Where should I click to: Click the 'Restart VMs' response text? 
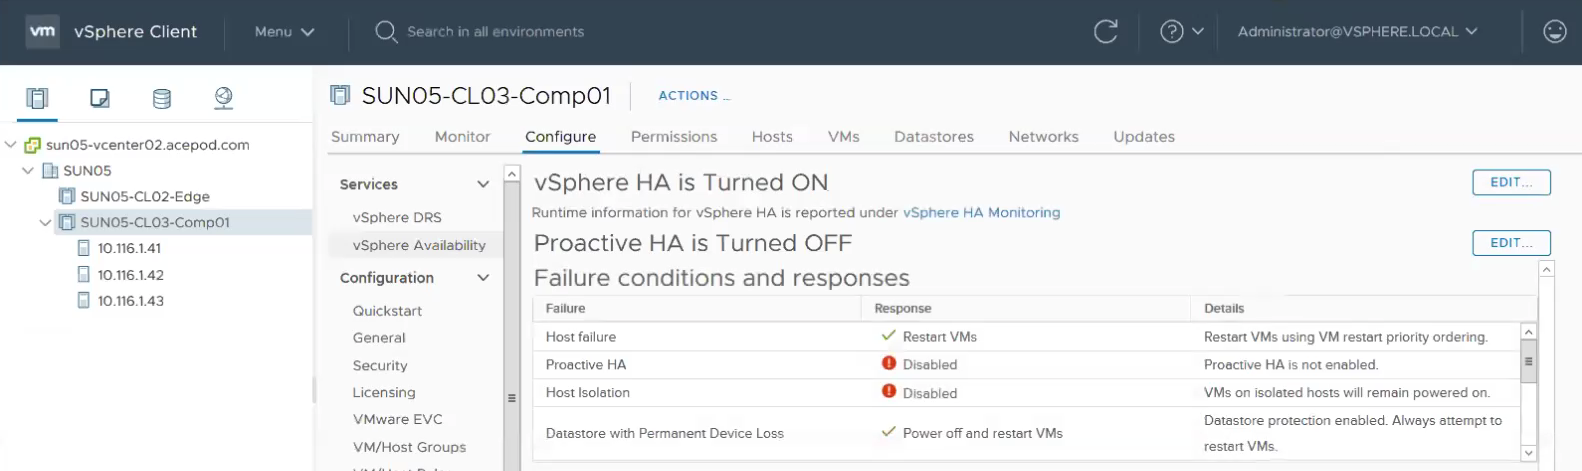[x=939, y=337]
